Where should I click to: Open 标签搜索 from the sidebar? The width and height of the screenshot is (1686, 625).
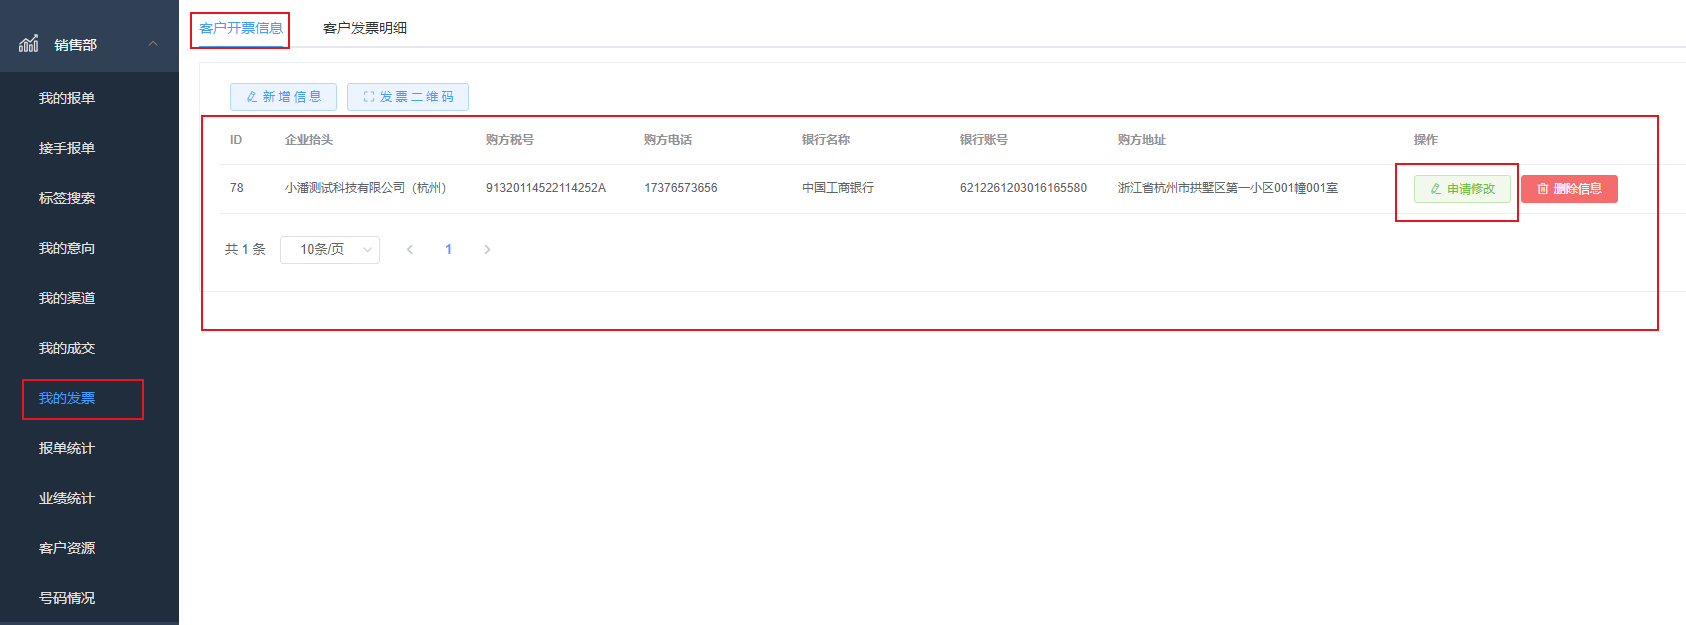tap(67, 198)
